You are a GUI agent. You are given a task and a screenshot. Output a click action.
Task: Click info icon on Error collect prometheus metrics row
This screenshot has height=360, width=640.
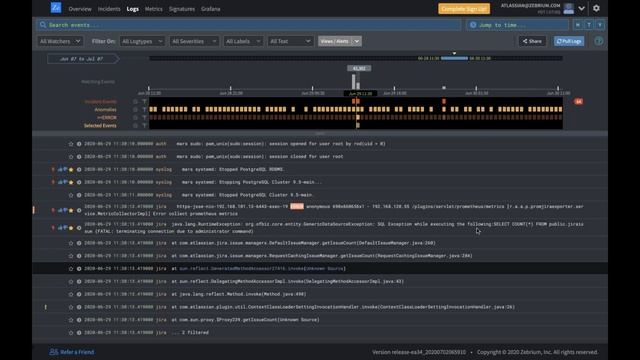pyautogui.click(x=79, y=210)
